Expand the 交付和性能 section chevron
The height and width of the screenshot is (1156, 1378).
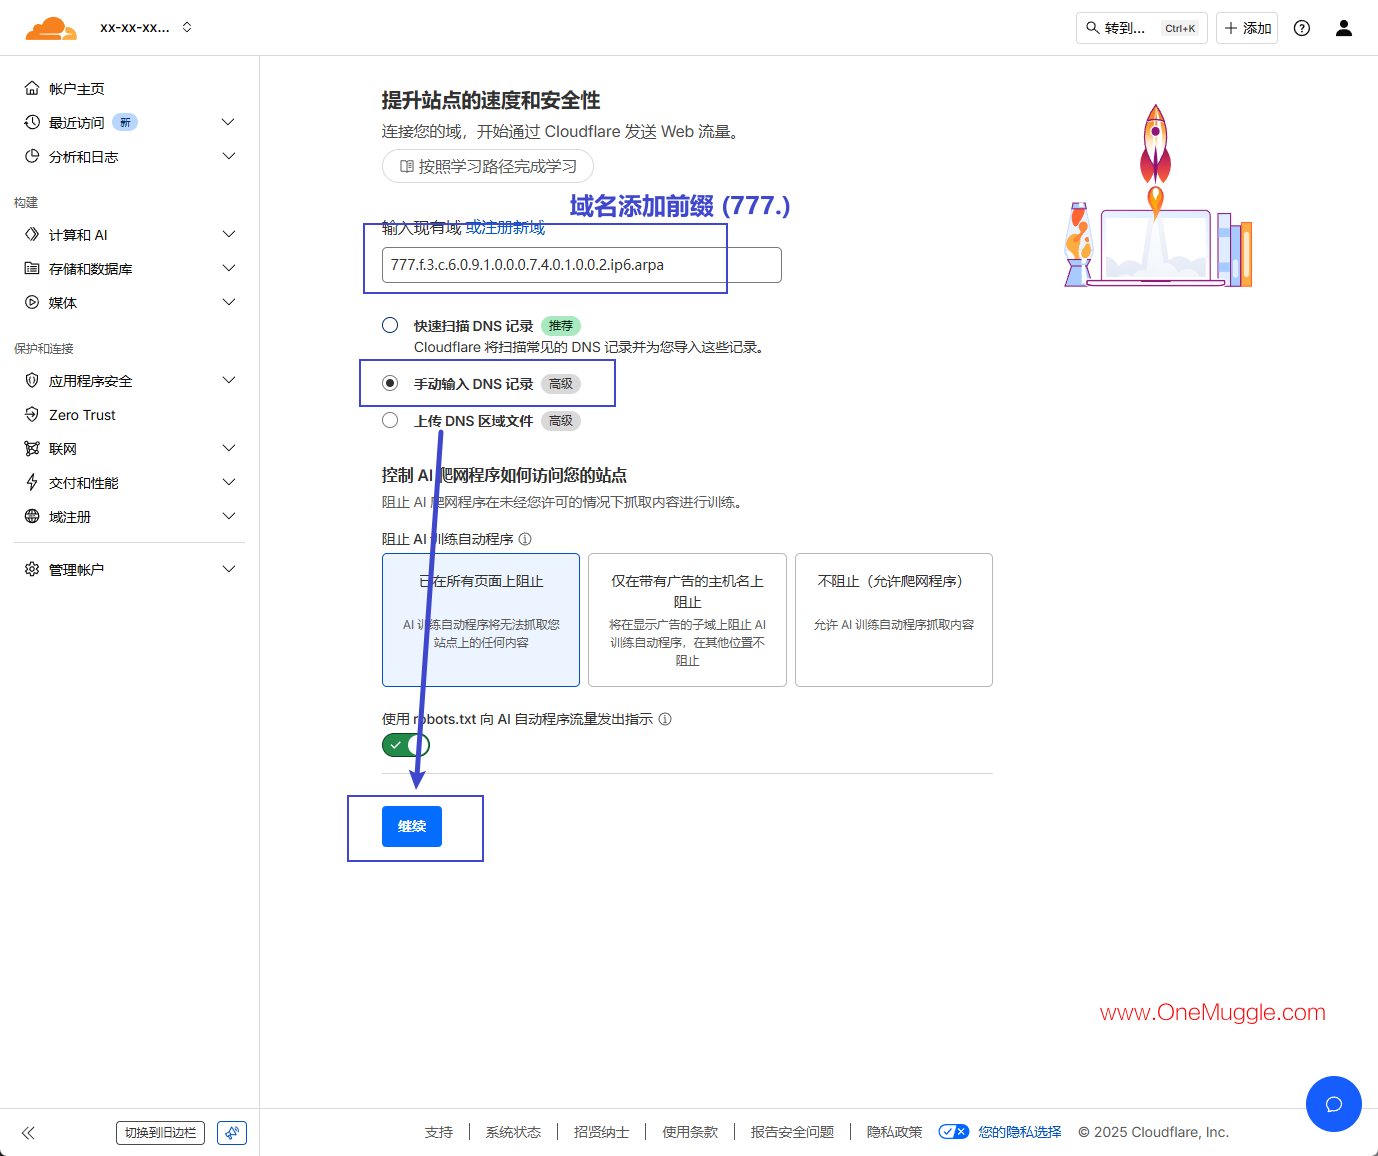click(228, 482)
